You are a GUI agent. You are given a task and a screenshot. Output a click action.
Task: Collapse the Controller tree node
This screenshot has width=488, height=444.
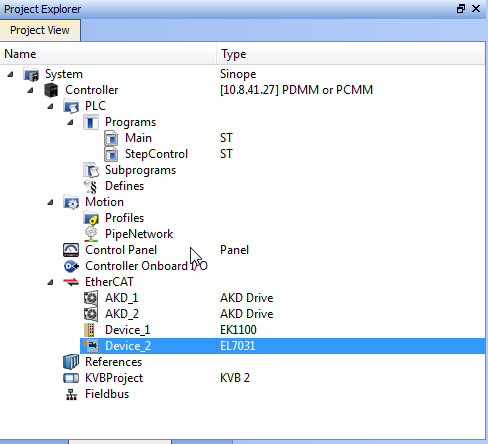coord(30,90)
